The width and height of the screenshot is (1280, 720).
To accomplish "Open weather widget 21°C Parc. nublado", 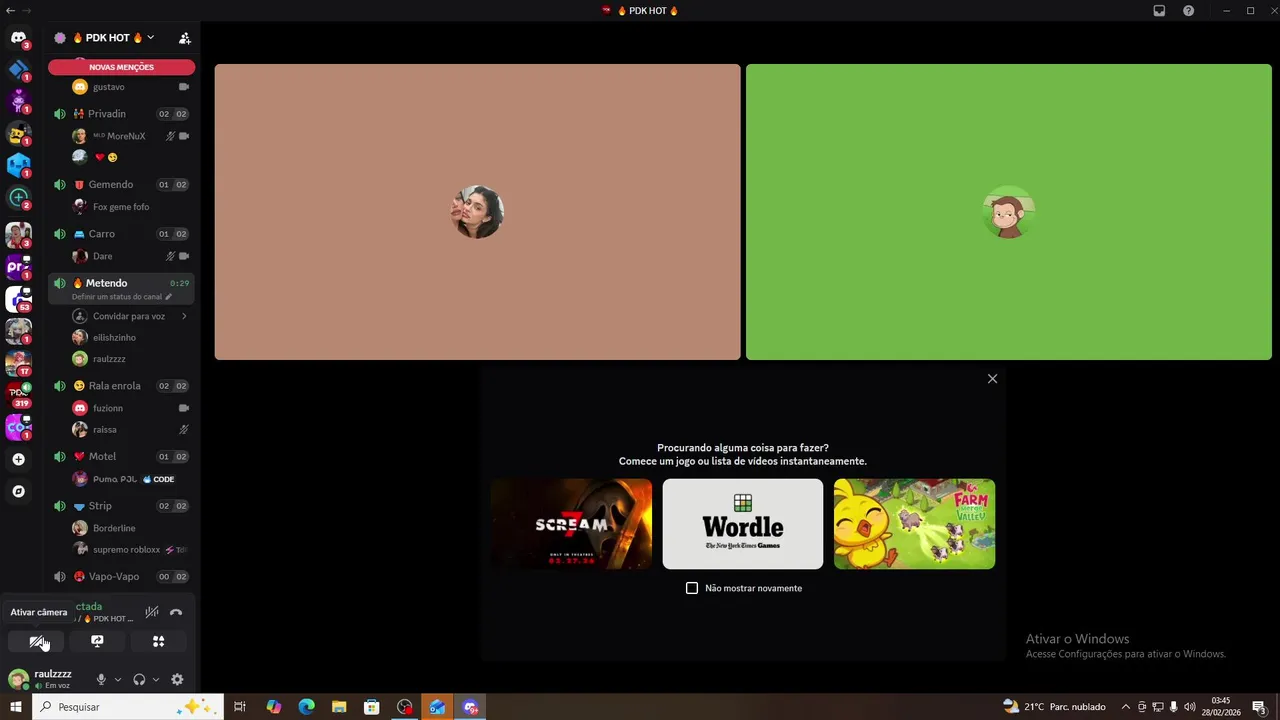I will [x=1055, y=707].
